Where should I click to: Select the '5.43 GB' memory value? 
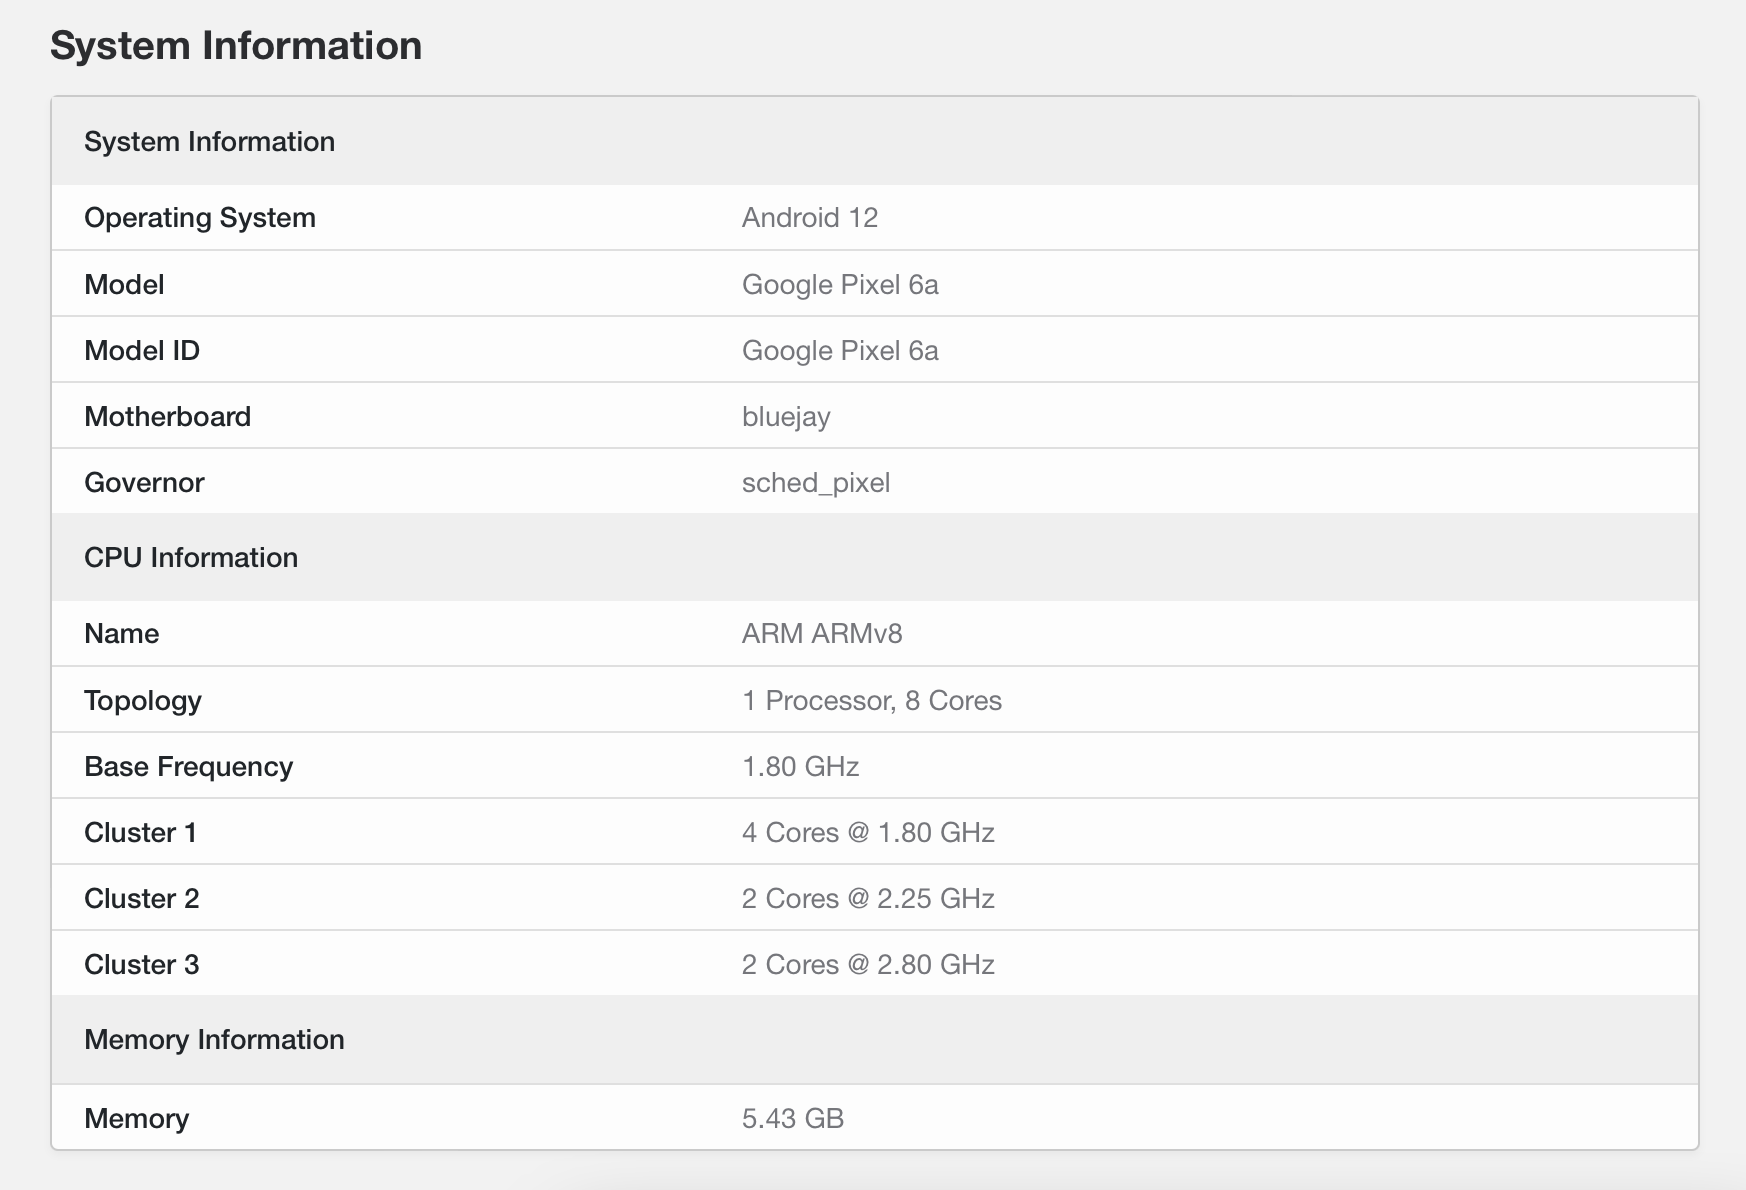pos(793,1119)
